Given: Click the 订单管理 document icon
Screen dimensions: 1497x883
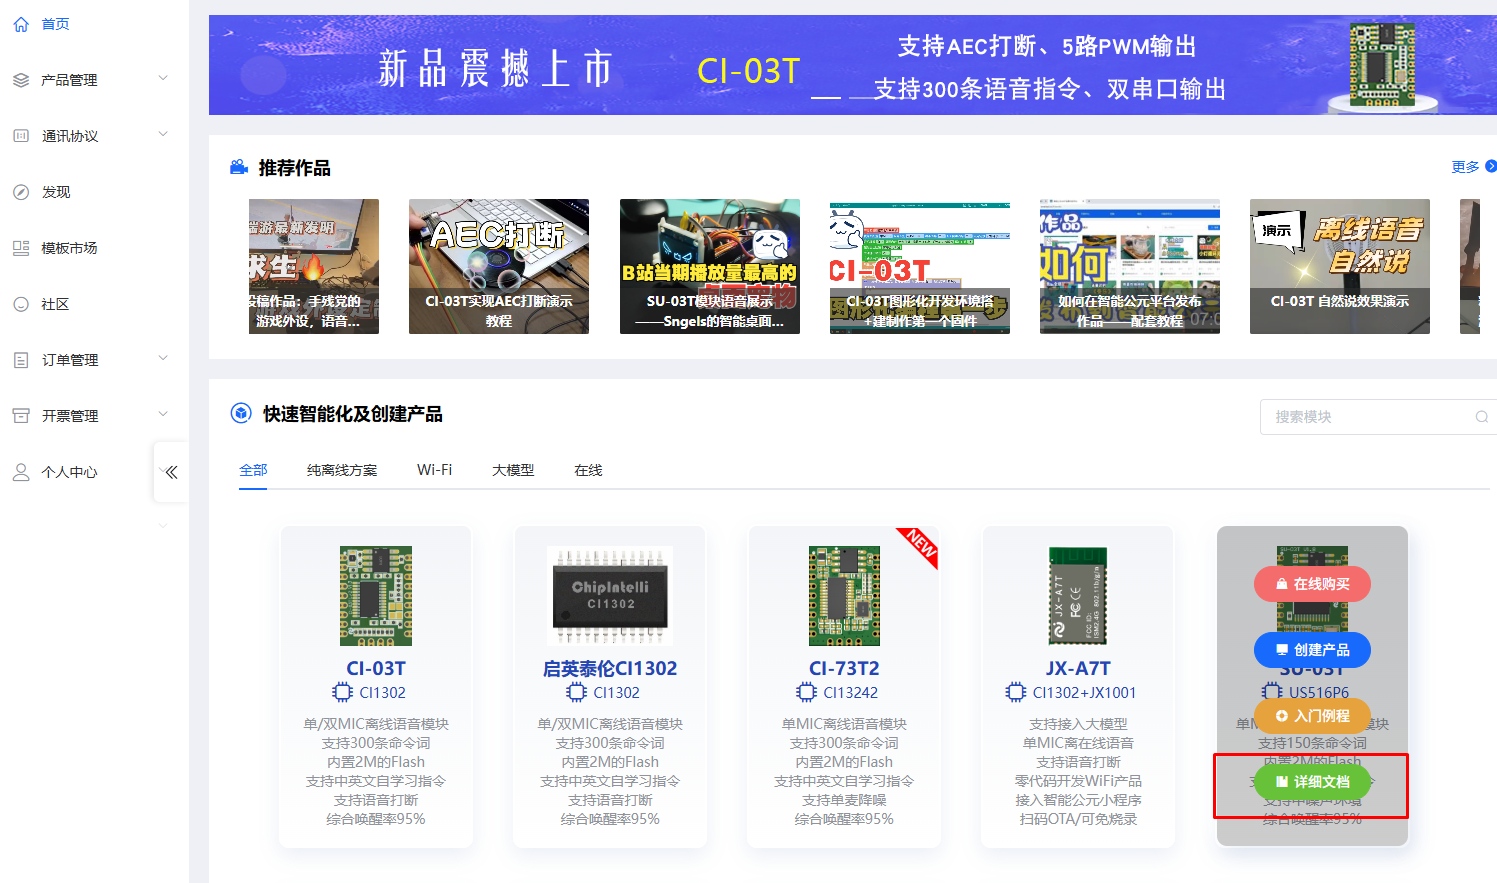Looking at the screenshot, I should click(21, 360).
